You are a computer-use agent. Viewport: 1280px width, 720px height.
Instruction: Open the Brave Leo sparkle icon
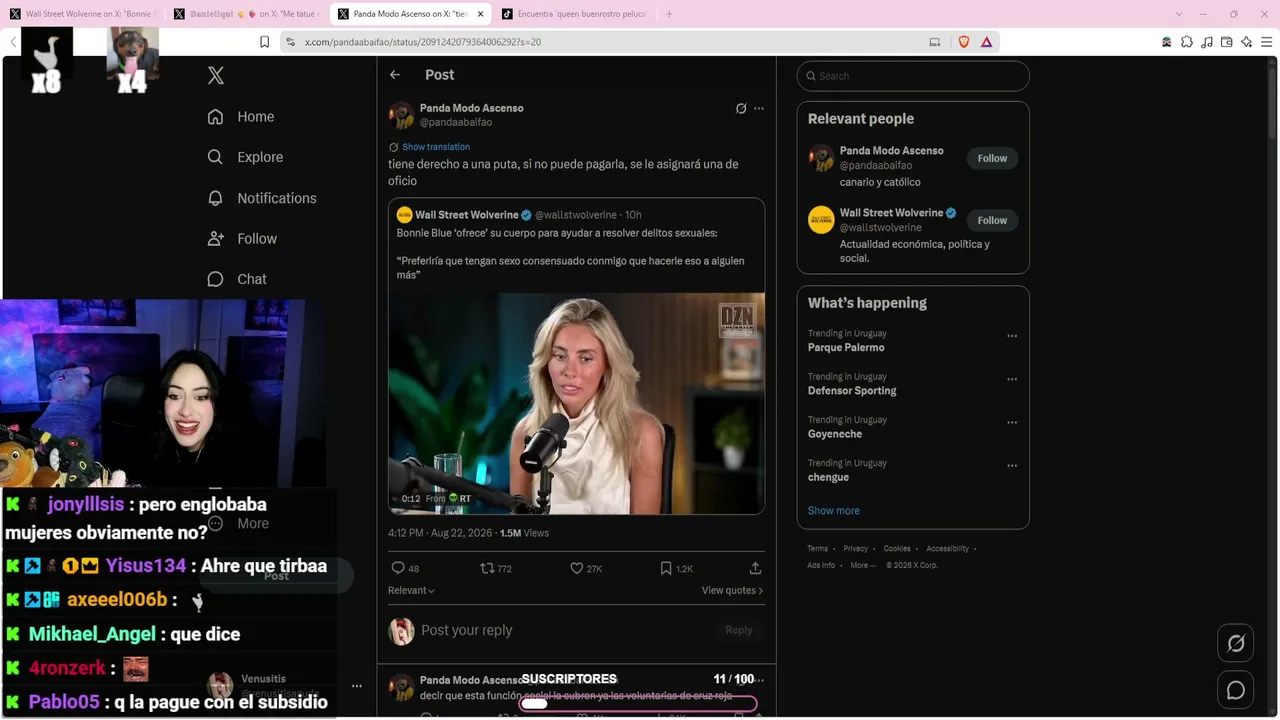(1246, 42)
